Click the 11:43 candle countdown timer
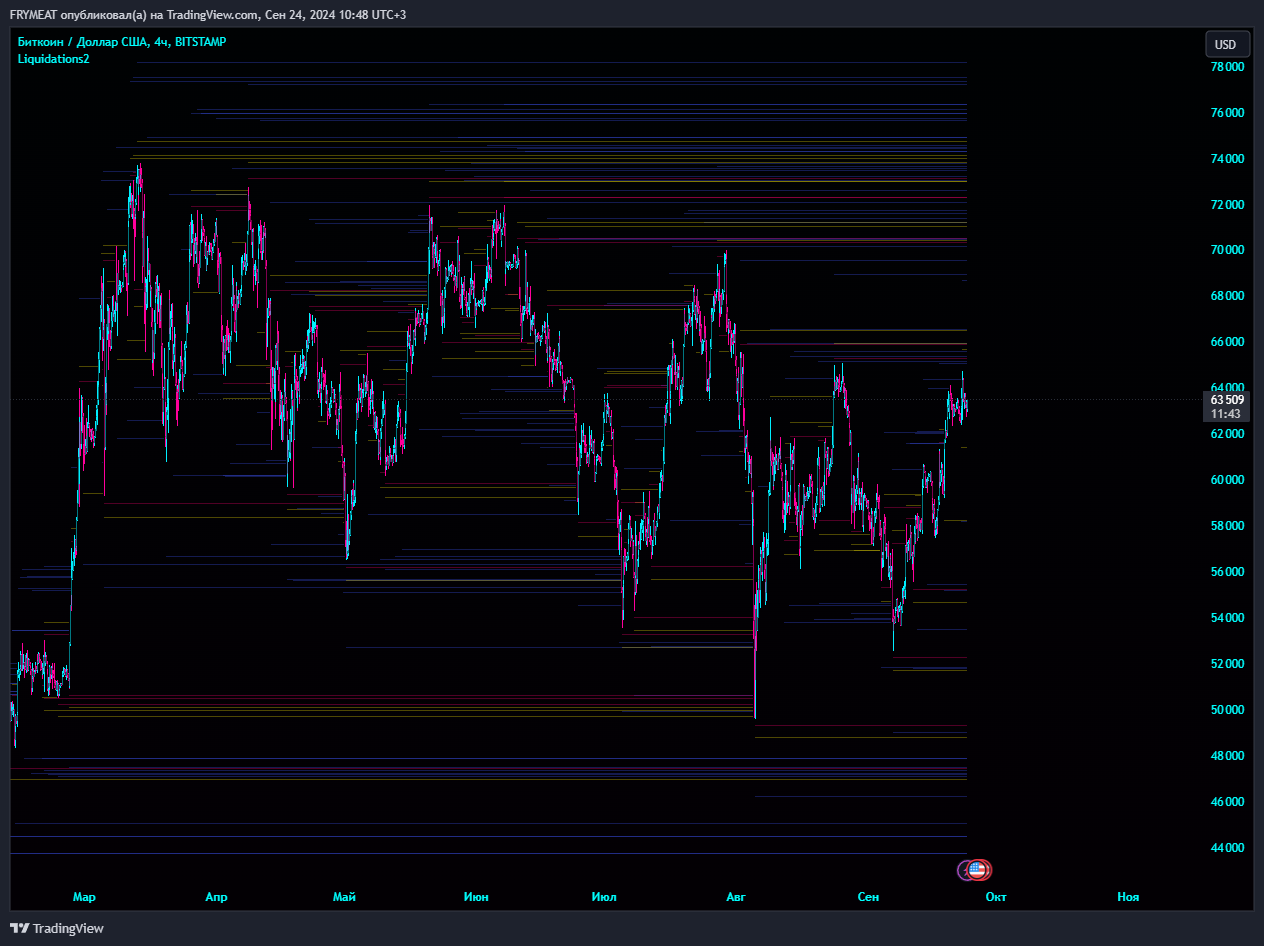Image resolution: width=1264 pixels, height=946 pixels. click(x=1226, y=413)
